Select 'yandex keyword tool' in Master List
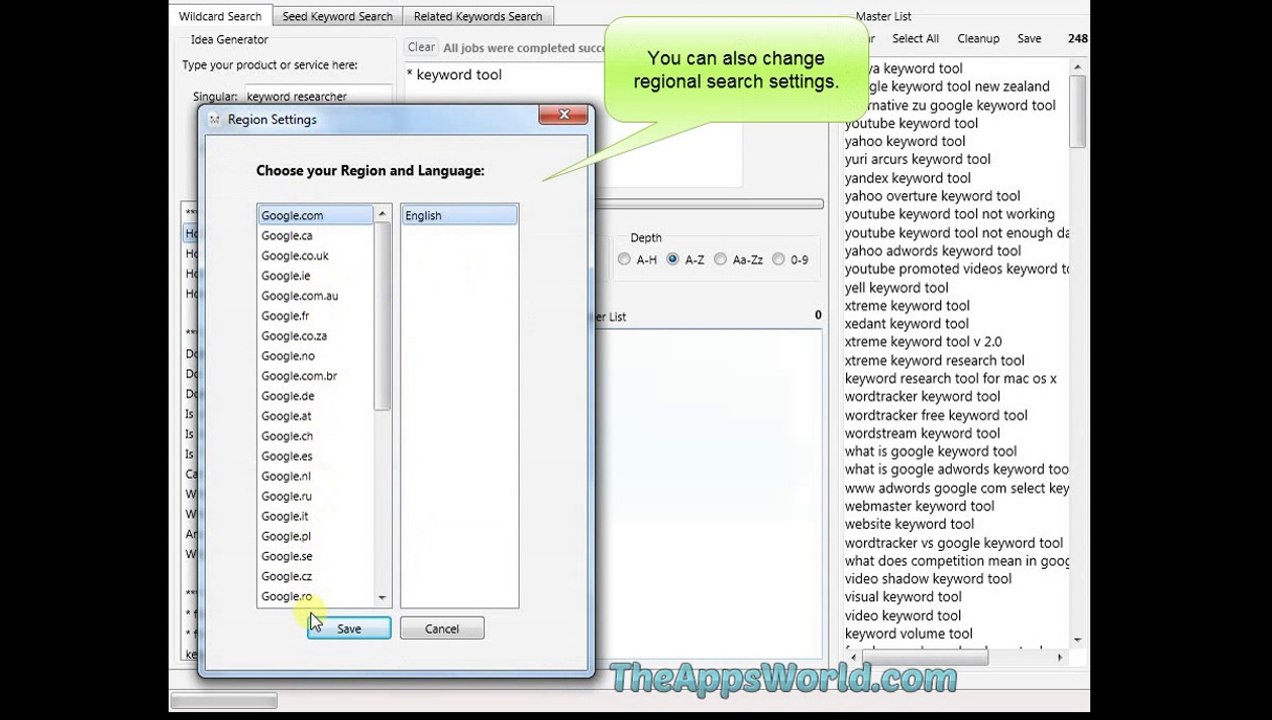 click(907, 178)
